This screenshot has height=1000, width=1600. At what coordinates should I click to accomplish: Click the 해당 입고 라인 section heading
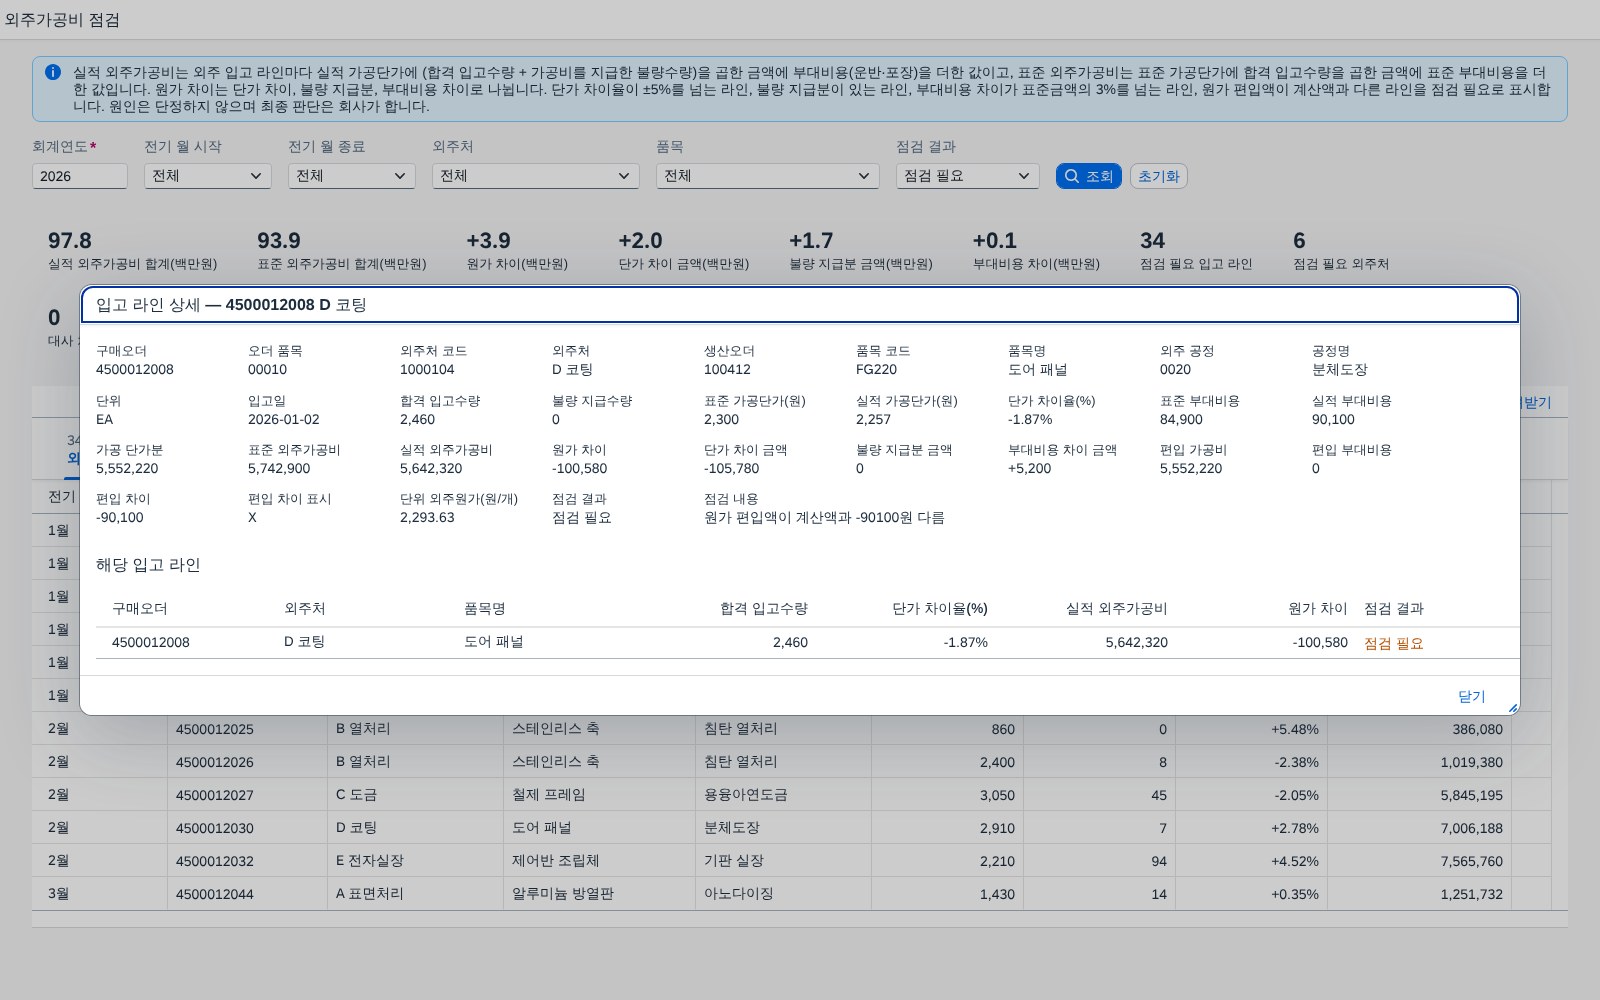coord(148,565)
